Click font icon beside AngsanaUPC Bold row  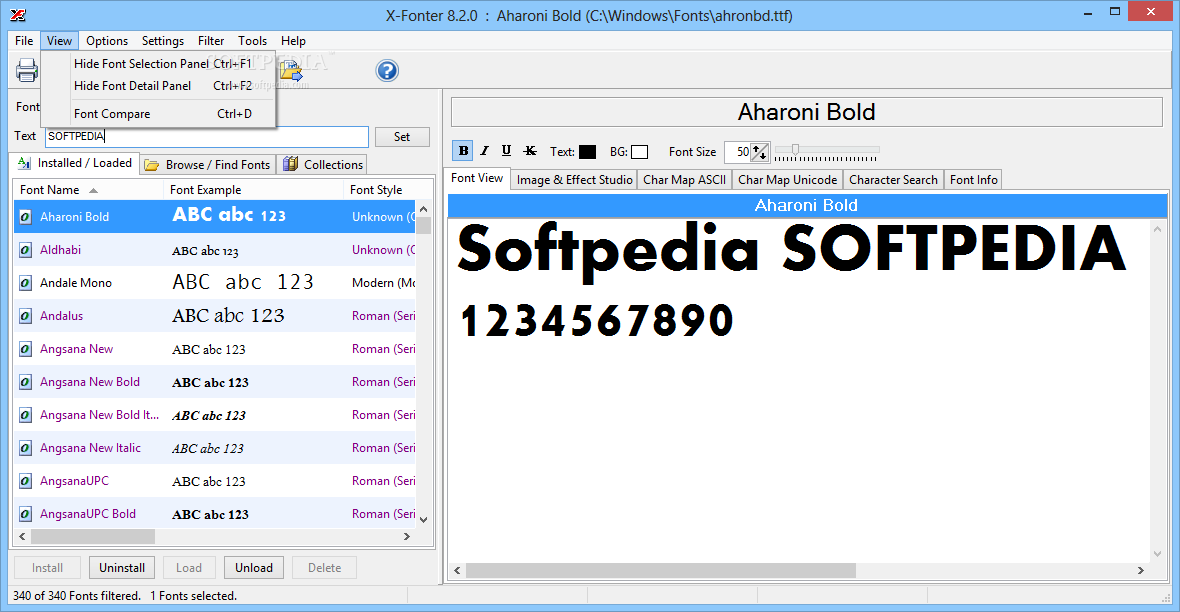(x=26, y=514)
